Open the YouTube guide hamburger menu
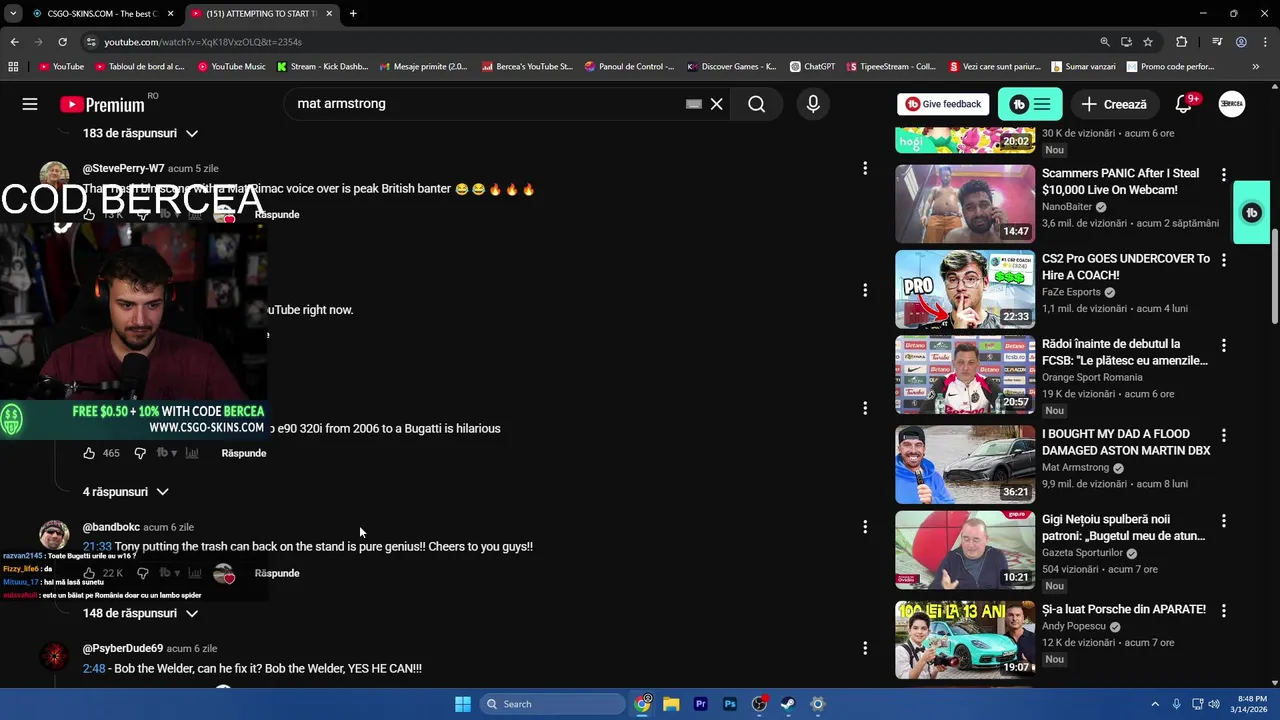 30,104
